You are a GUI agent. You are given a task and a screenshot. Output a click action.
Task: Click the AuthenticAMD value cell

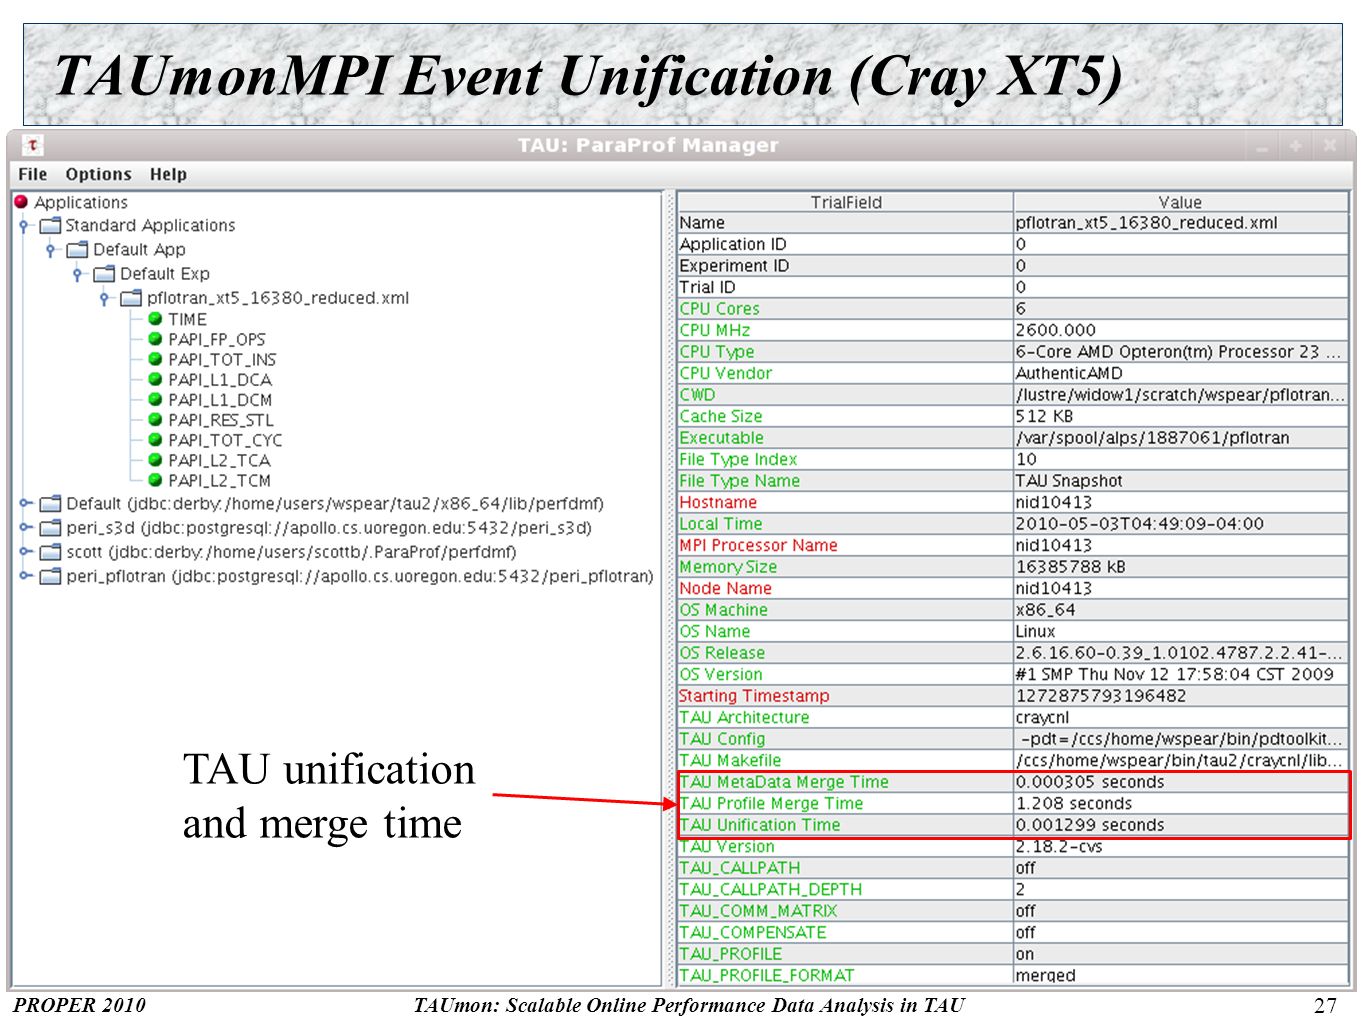click(x=1181, y=373)
